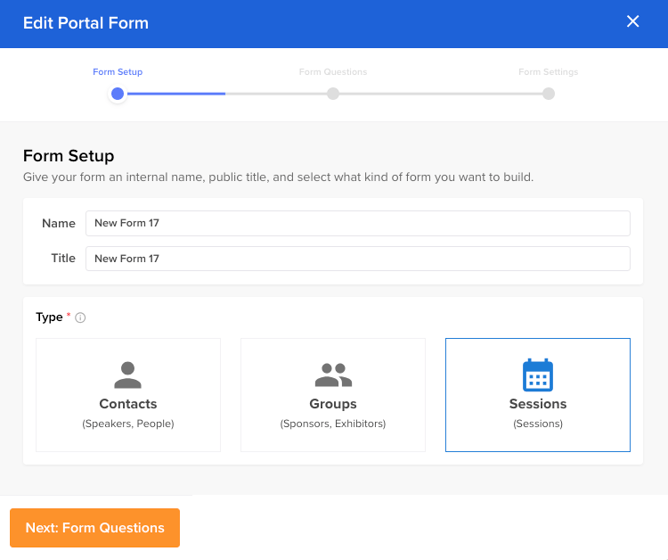668x560 pixels.
Task: Switch to the Form Setup step label
Action: click(118, 72)
